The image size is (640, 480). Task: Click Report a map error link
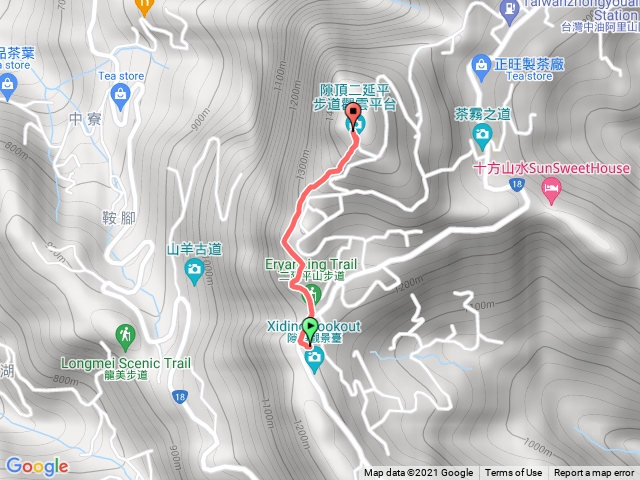pyautogui.click(x=593, y=473)
